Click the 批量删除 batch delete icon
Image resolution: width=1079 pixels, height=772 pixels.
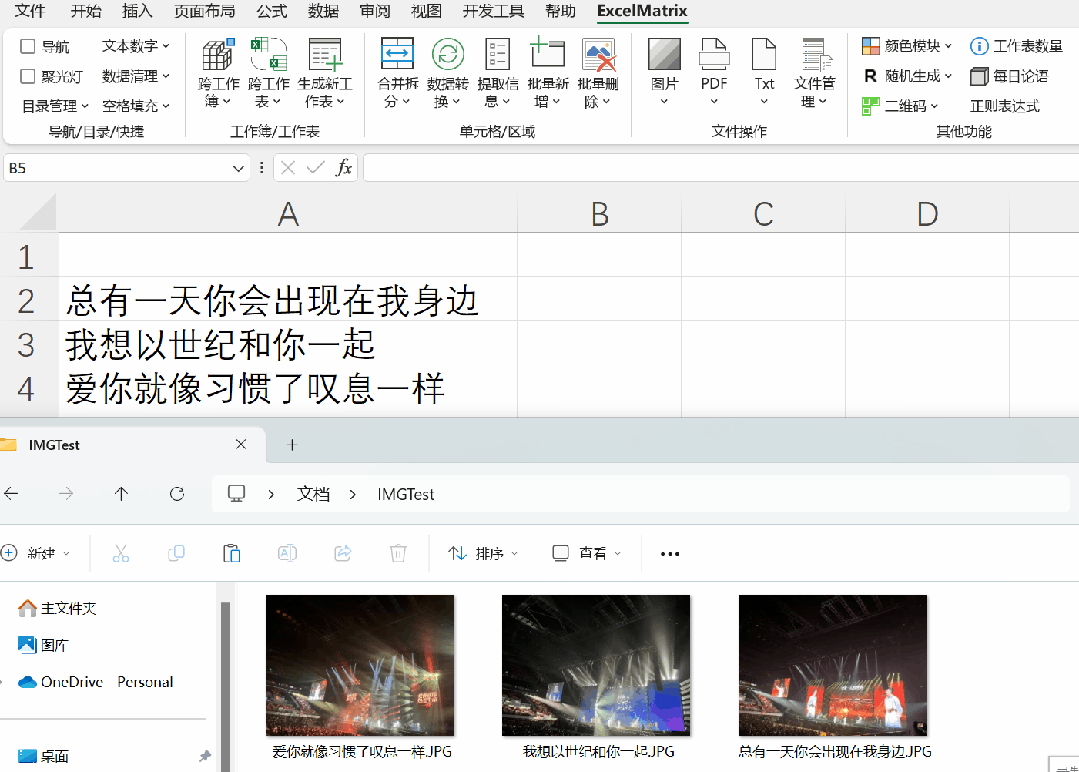pyautogui.click(x=598, y=54)
